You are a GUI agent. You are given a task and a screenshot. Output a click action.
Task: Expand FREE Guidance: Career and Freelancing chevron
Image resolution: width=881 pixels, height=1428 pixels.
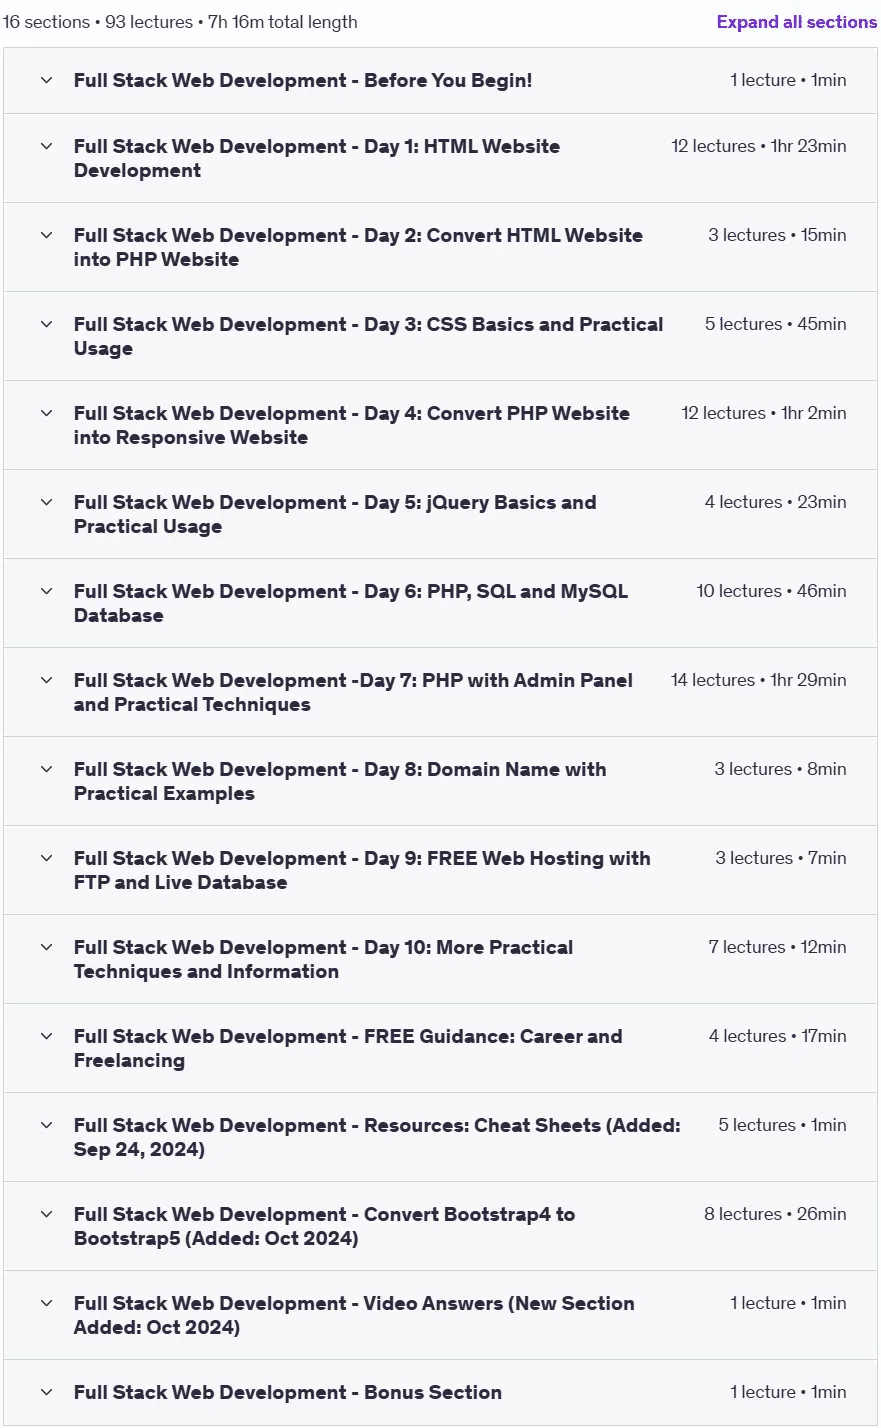(46, 1036)
